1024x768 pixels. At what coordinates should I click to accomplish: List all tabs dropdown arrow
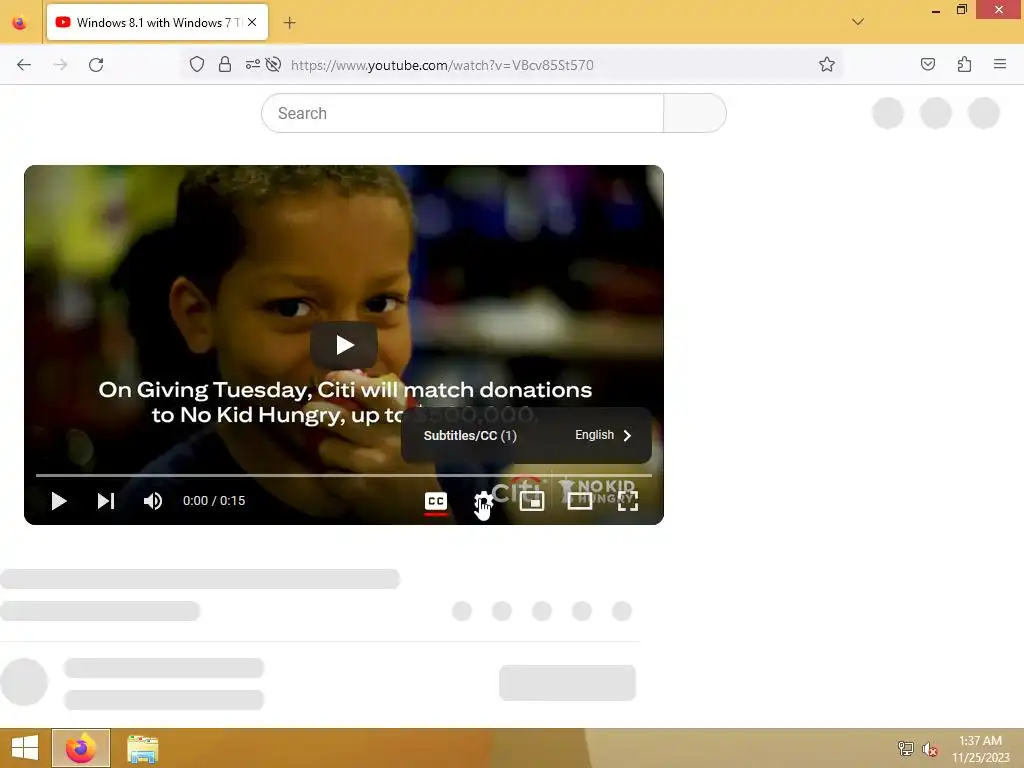tap(857, 22)
